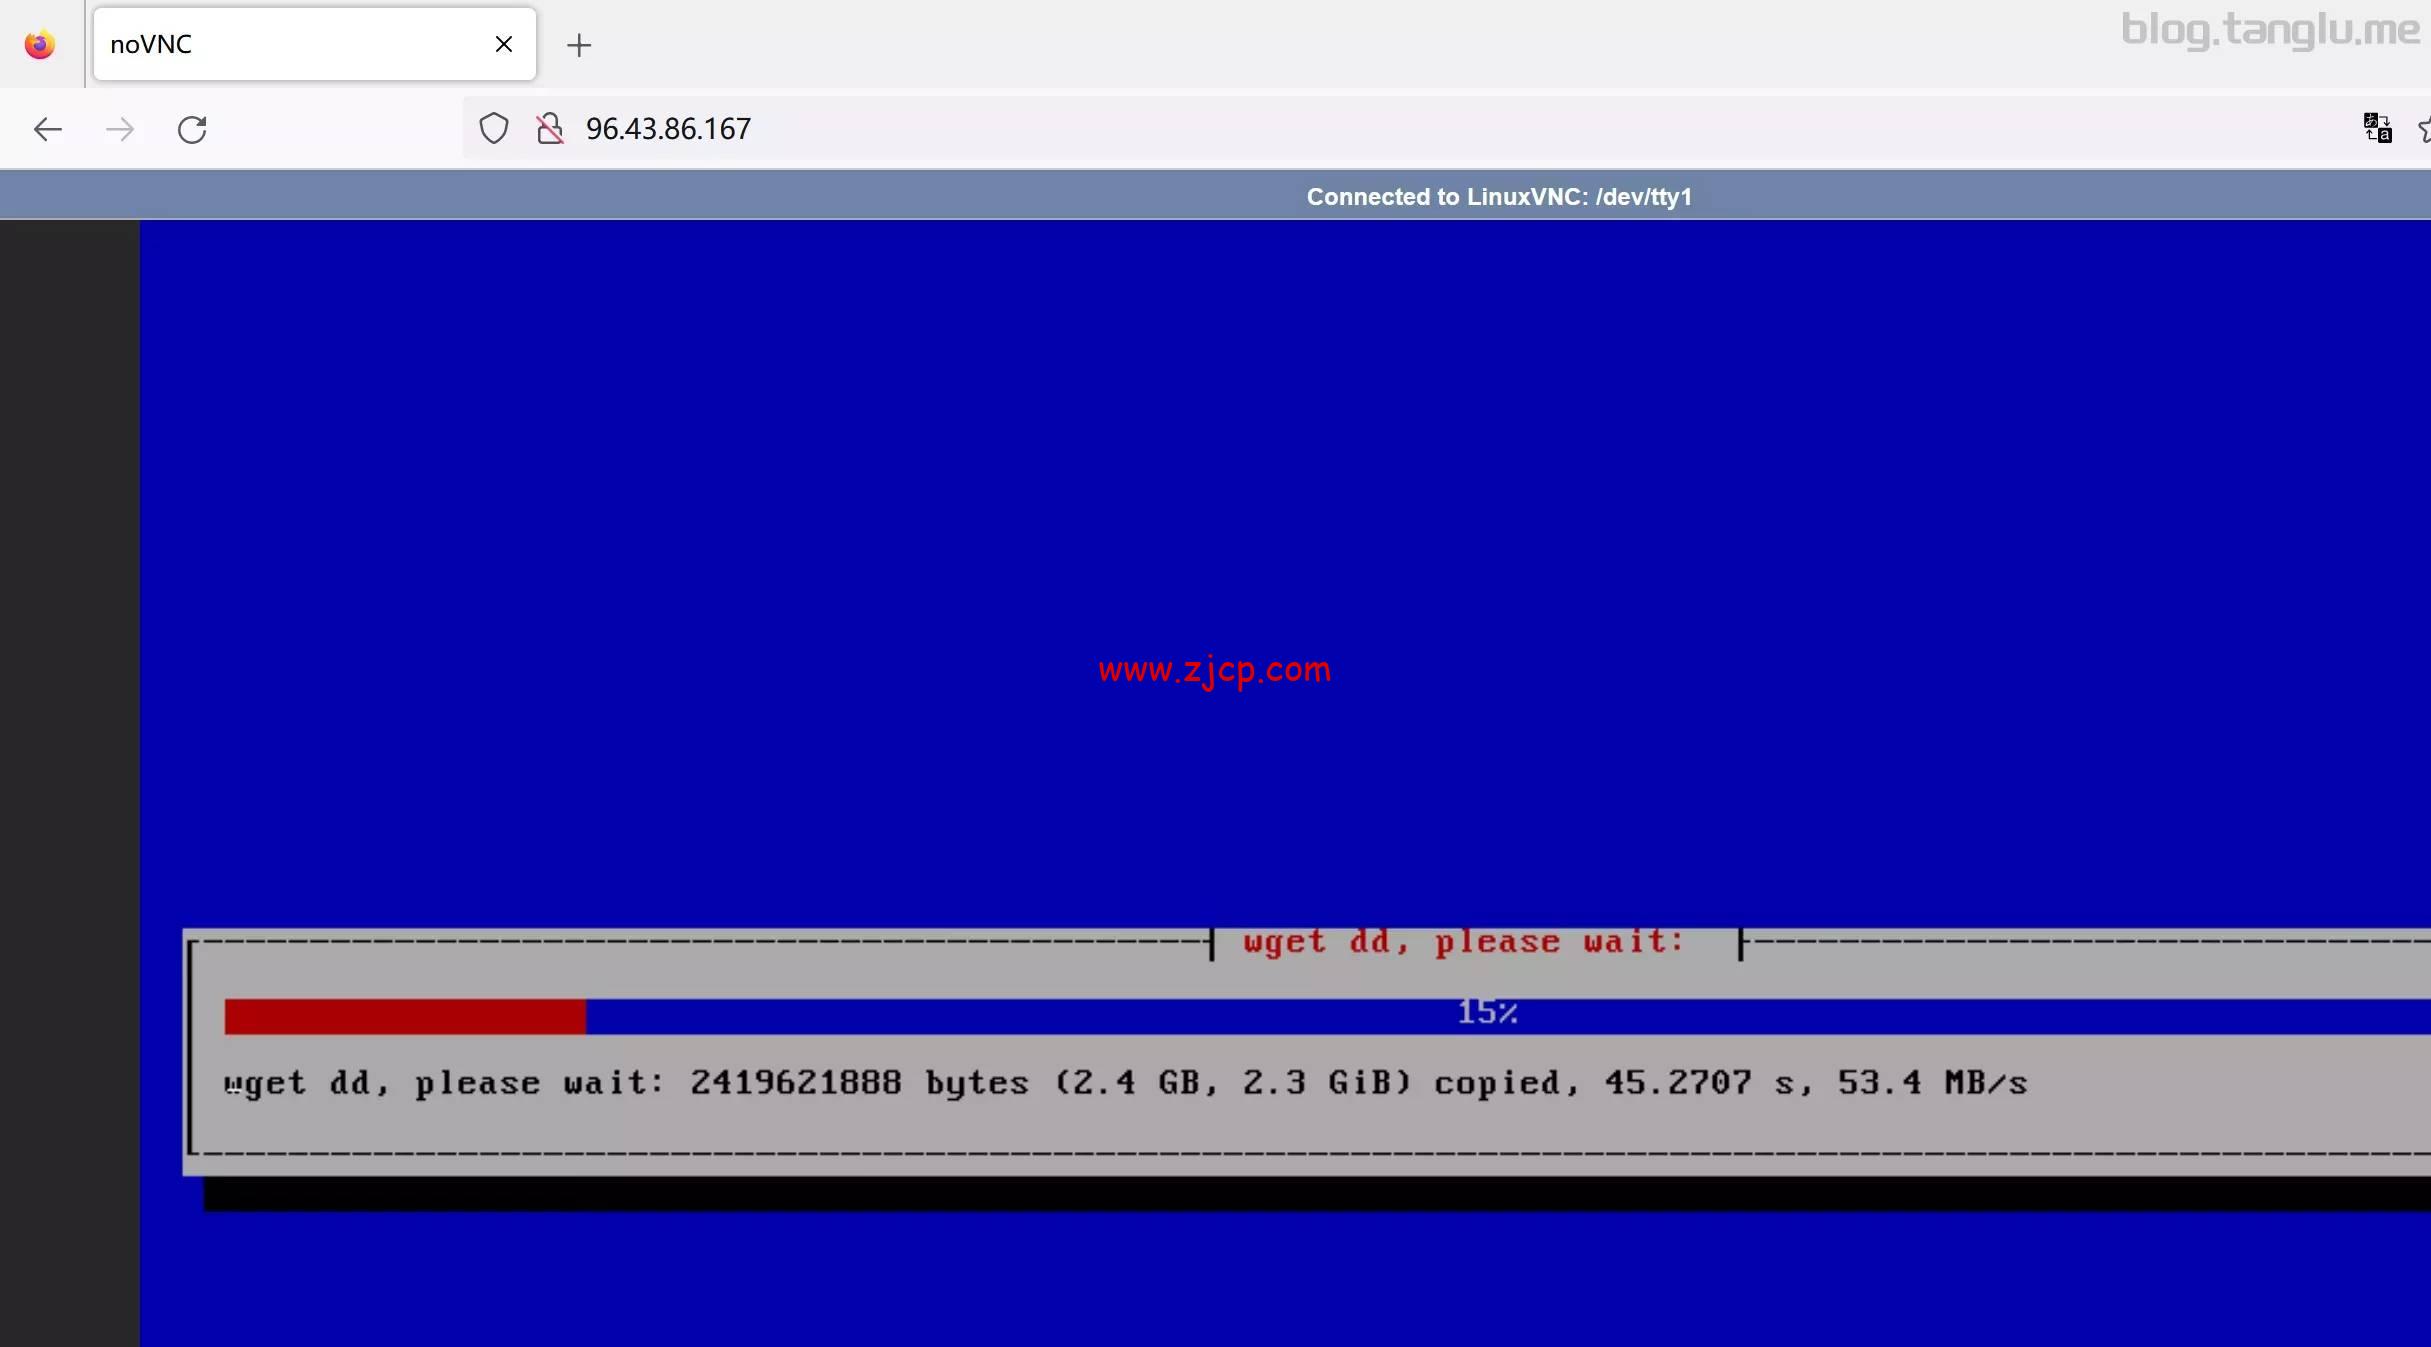Click the forward navigation arrow

(x=119, y=128)
